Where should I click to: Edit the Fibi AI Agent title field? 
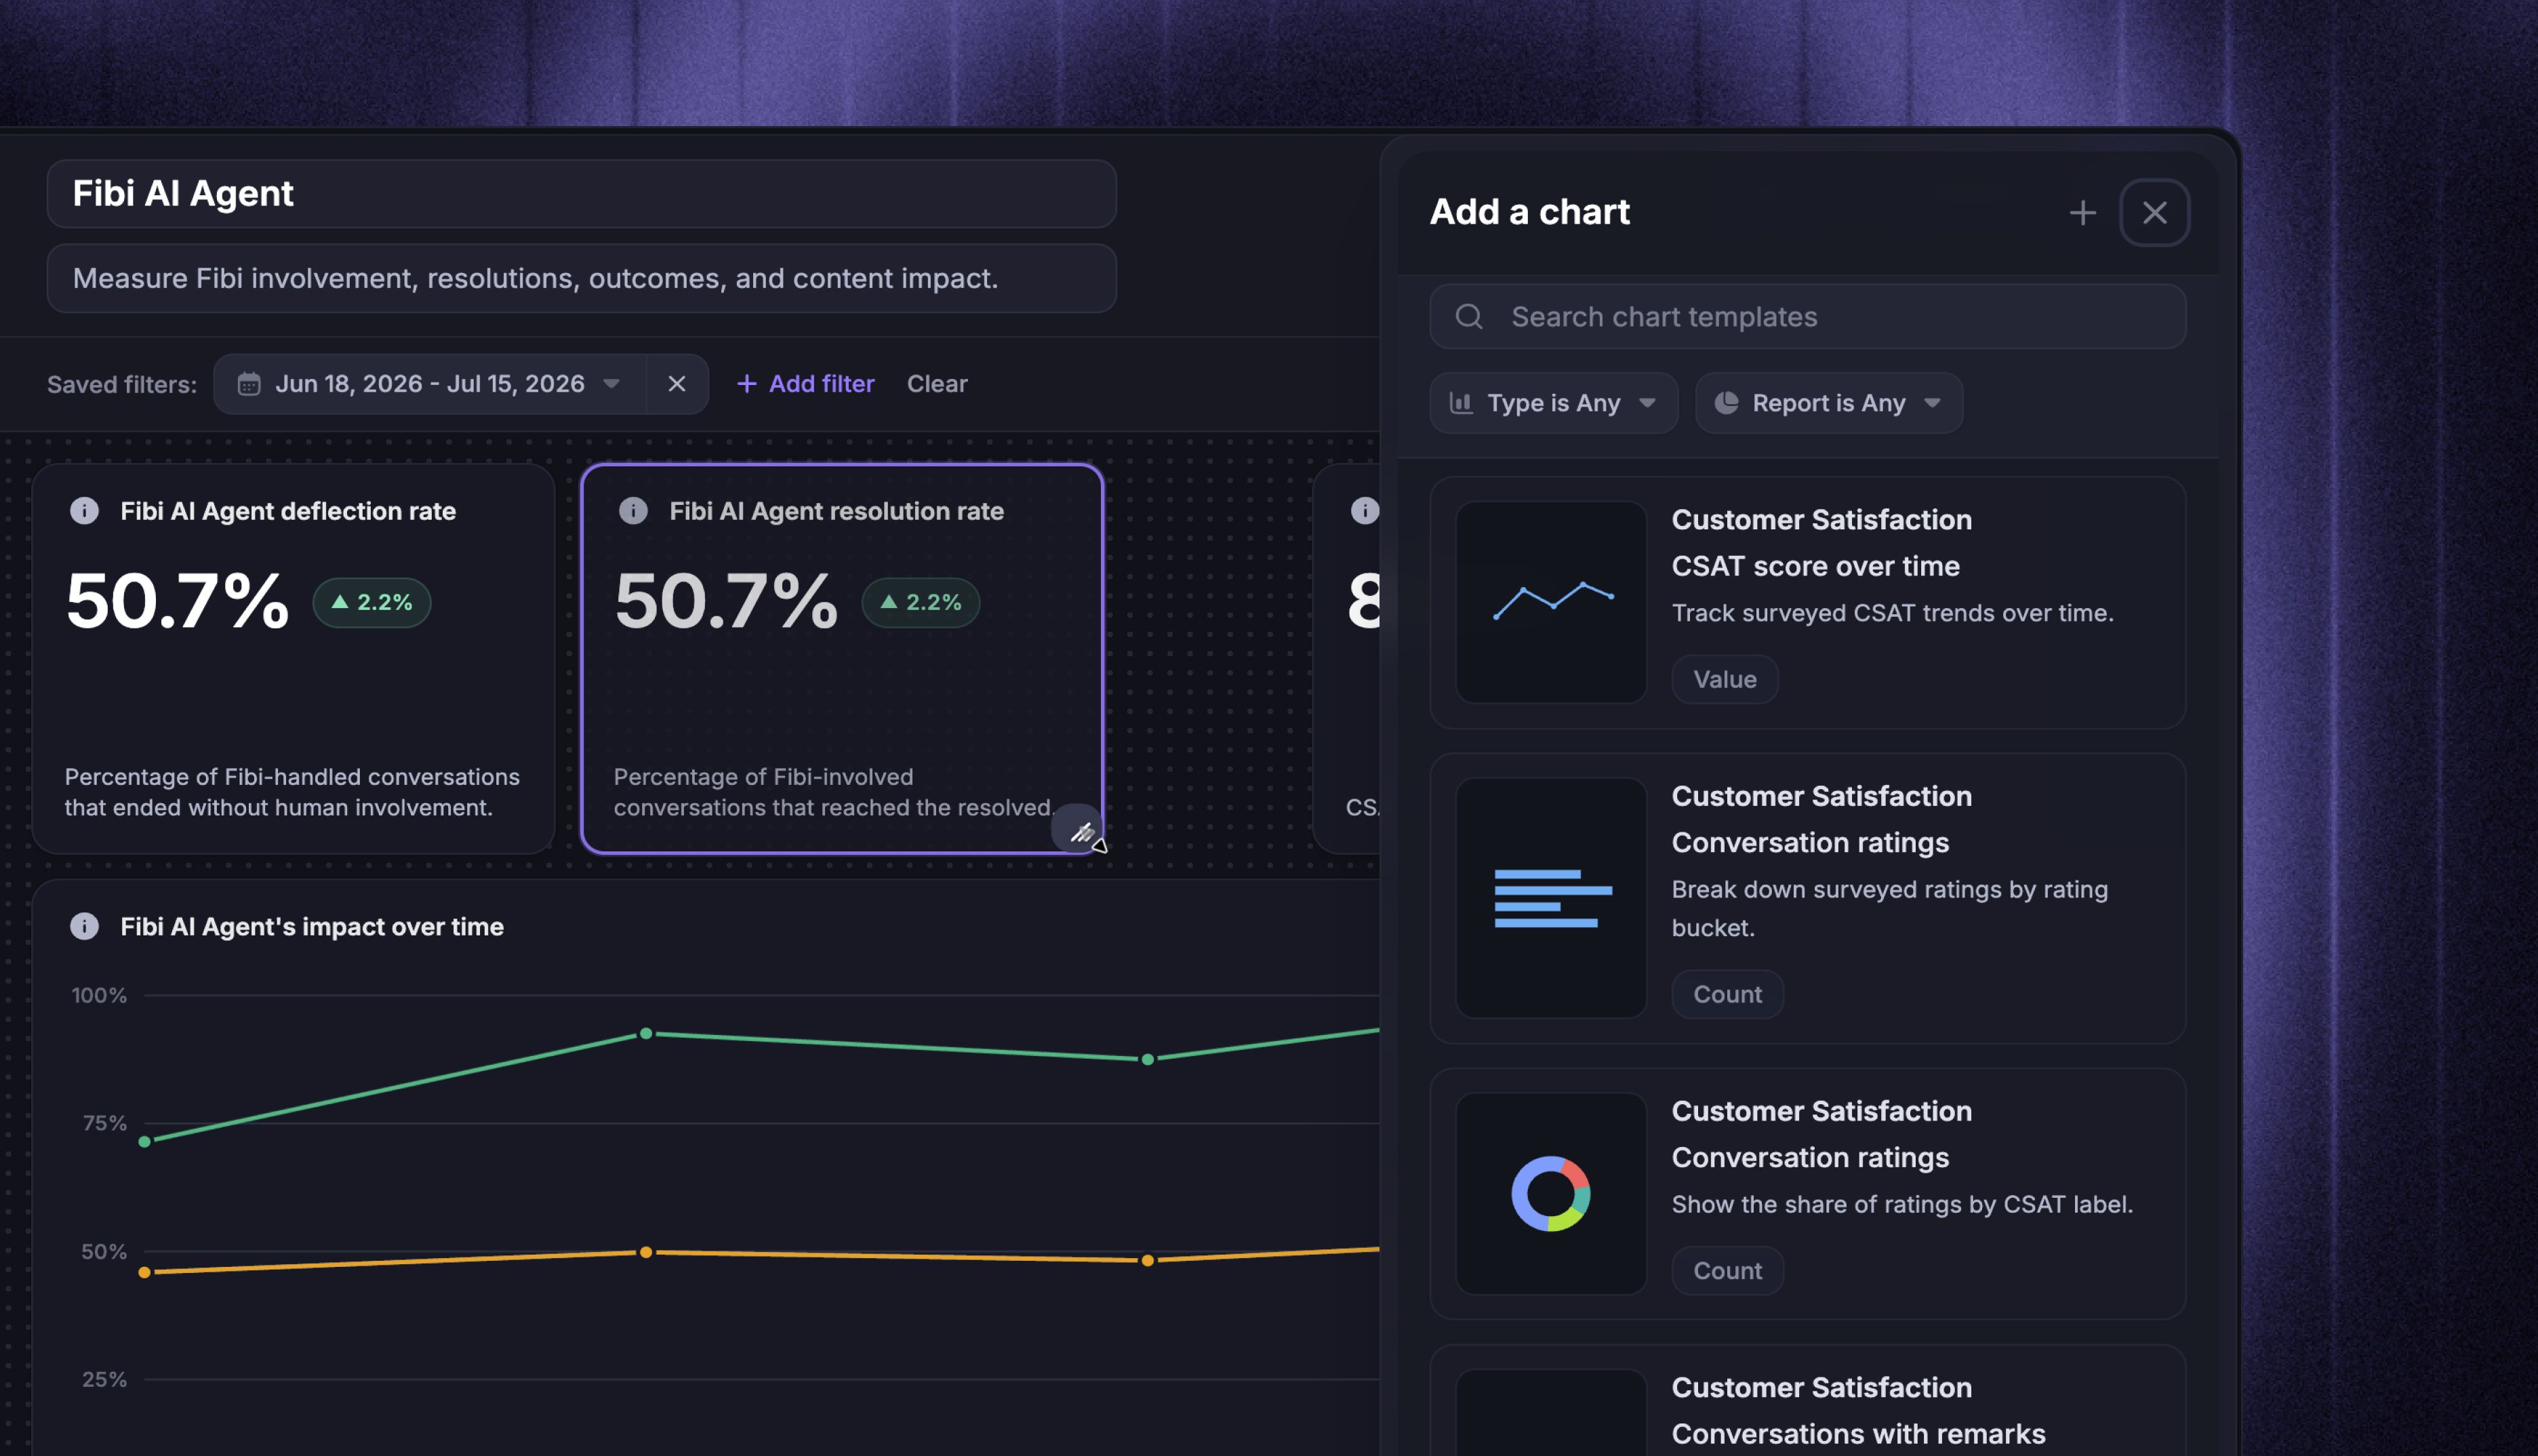coord(581,194)
